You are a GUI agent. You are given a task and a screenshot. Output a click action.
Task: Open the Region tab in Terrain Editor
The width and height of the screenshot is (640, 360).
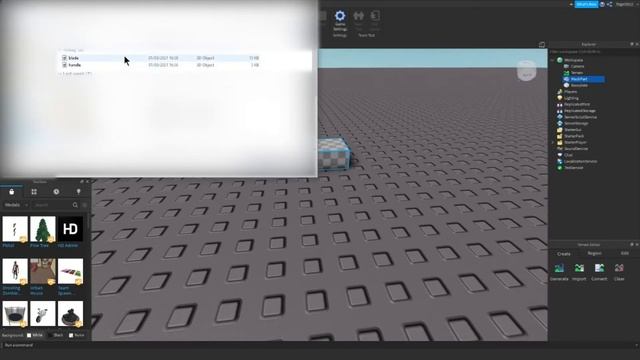click(594, 253)
